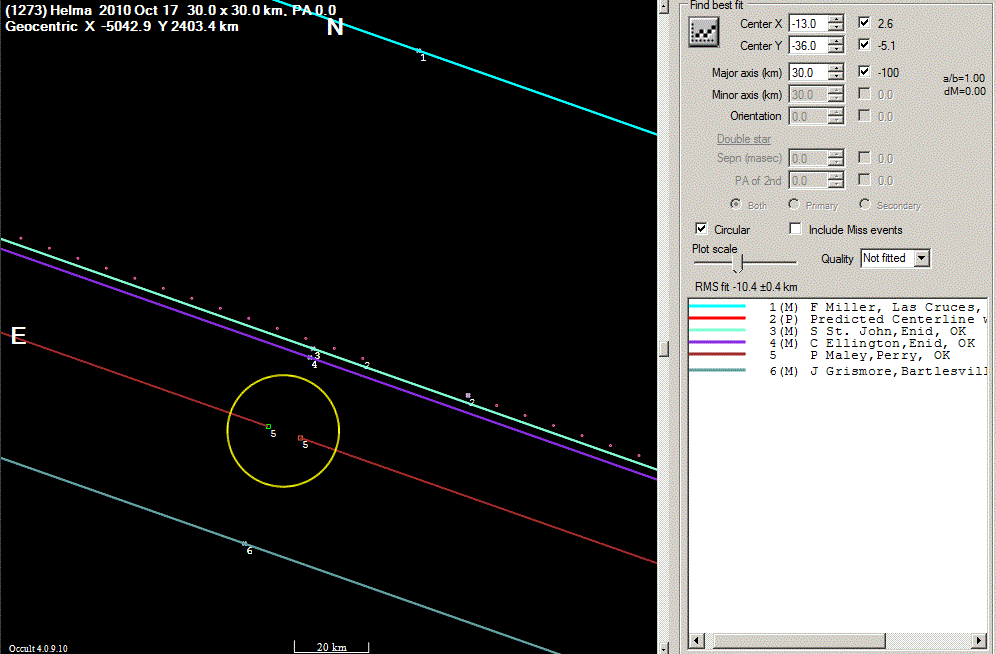Click inside the Center X input field
This screenshot has width=996, height=654.
click(x=807, y=22)
